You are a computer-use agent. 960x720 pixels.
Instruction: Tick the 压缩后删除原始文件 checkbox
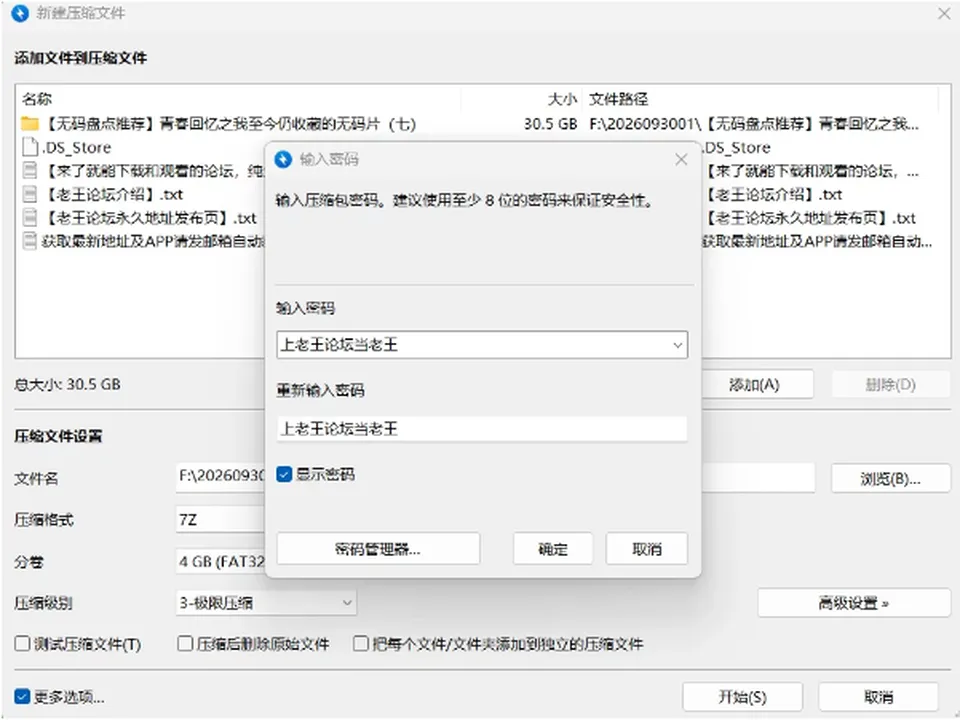[x=185, y=643]
